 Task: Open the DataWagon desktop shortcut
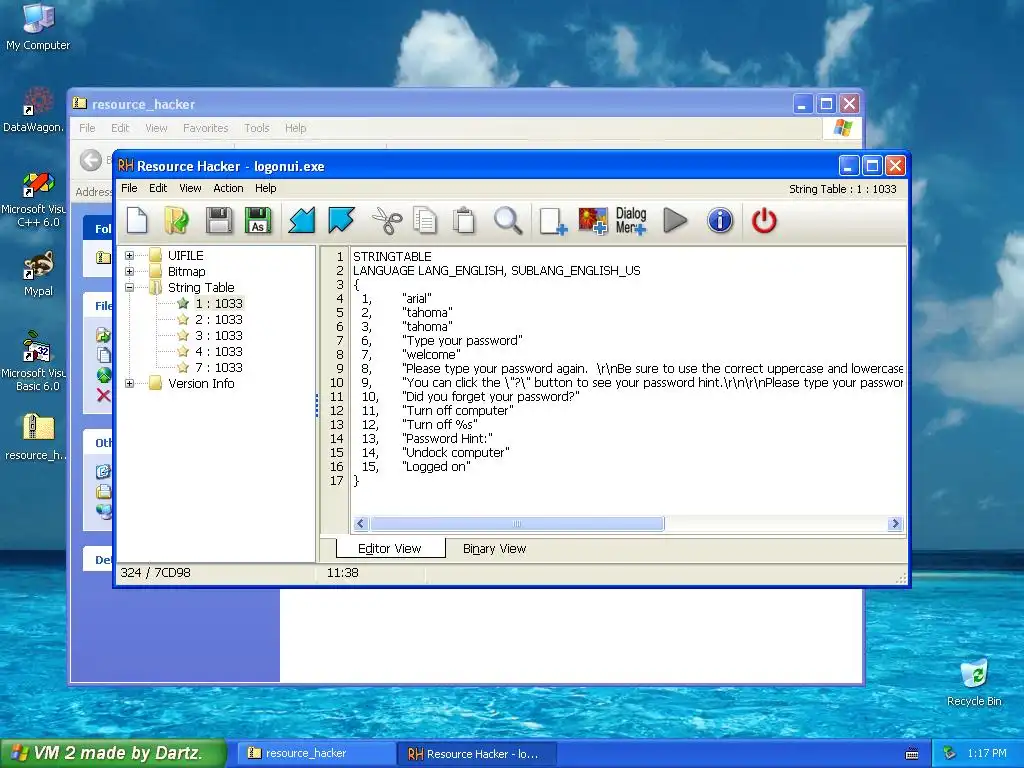pos(33,110)
